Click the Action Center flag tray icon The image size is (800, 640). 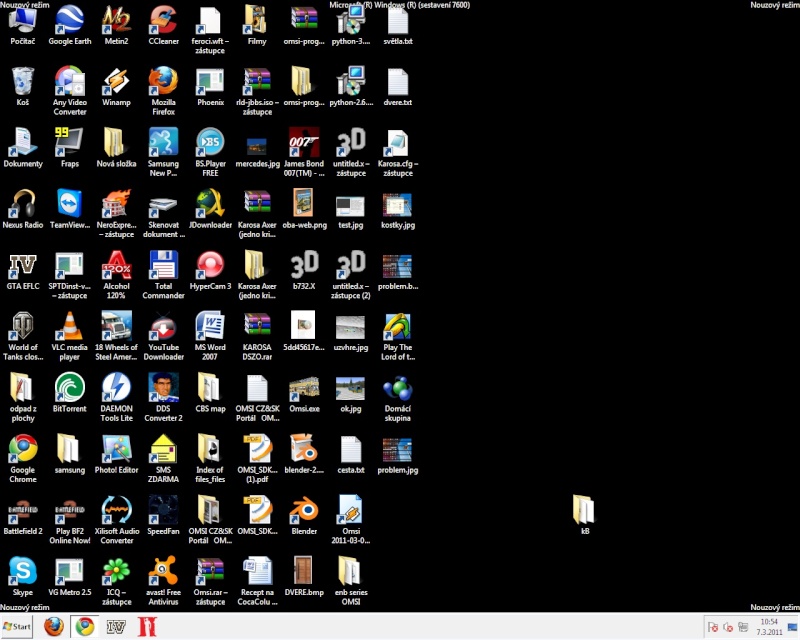click(x=713, y=627)
